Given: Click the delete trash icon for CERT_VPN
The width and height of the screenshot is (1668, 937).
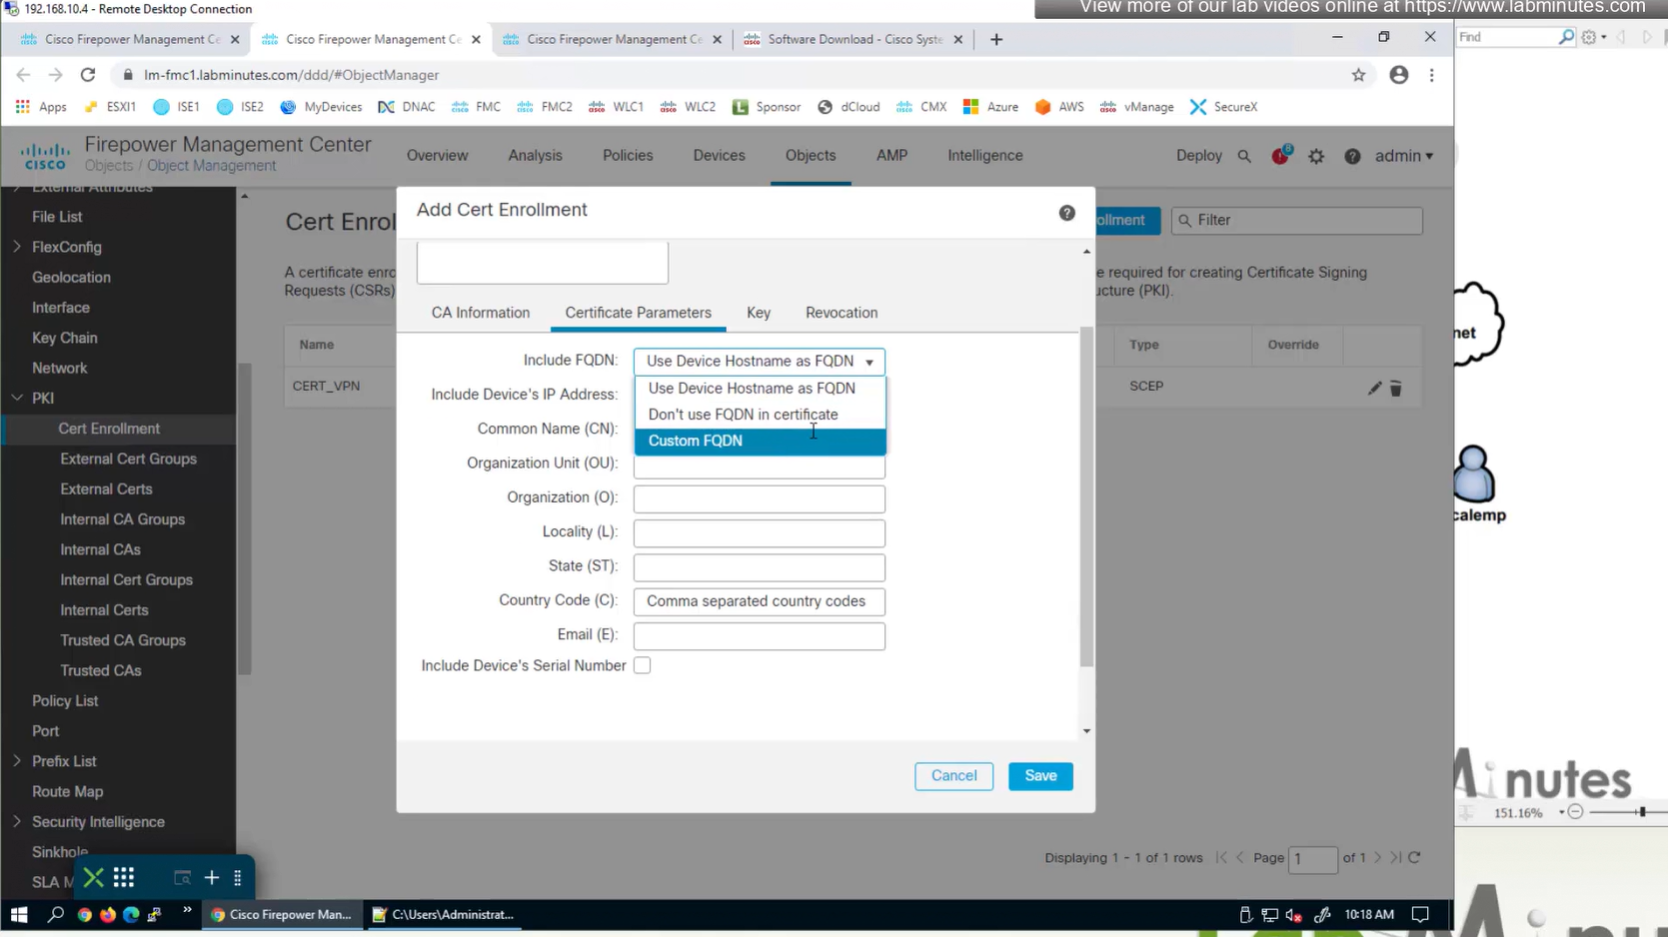Looking at the screenshot, I should click(1396, 388).
